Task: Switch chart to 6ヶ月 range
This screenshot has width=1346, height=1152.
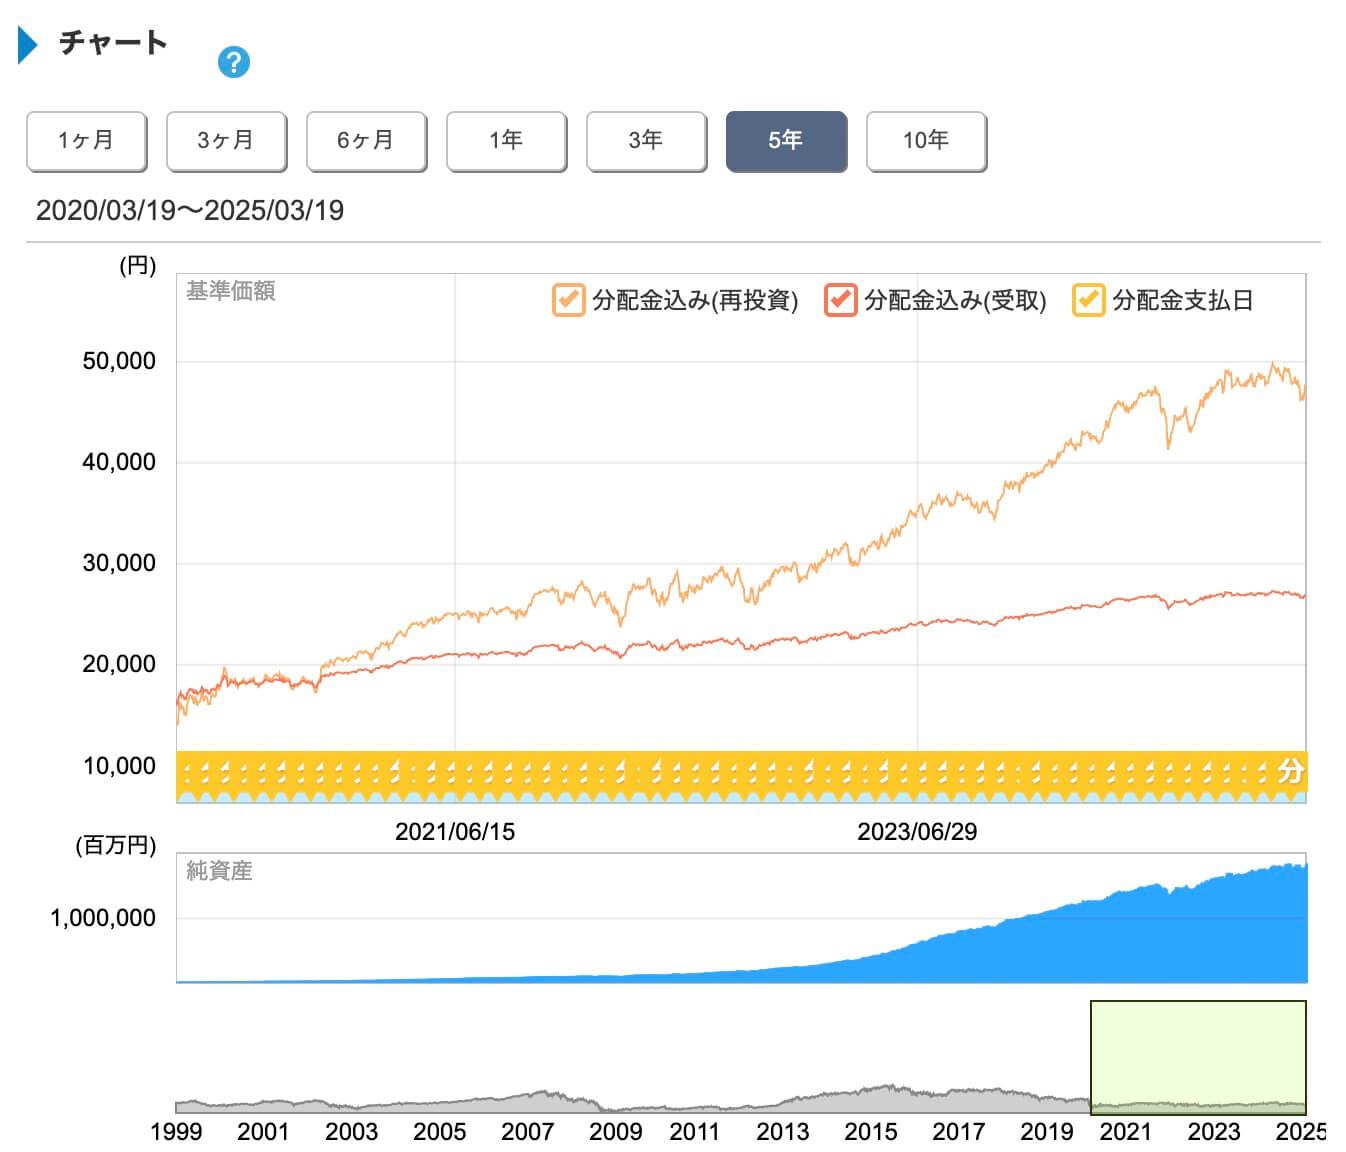Action: tap(366, 141)
